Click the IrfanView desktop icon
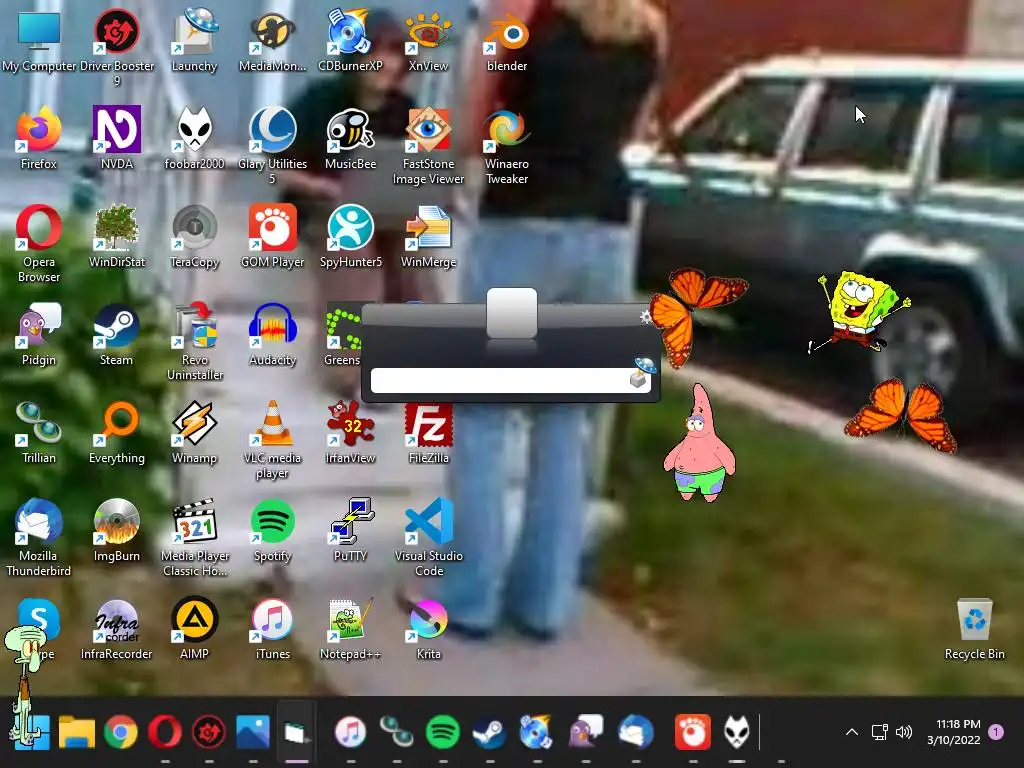This screenshot has width=1024, height=768. tap(350, 432)
